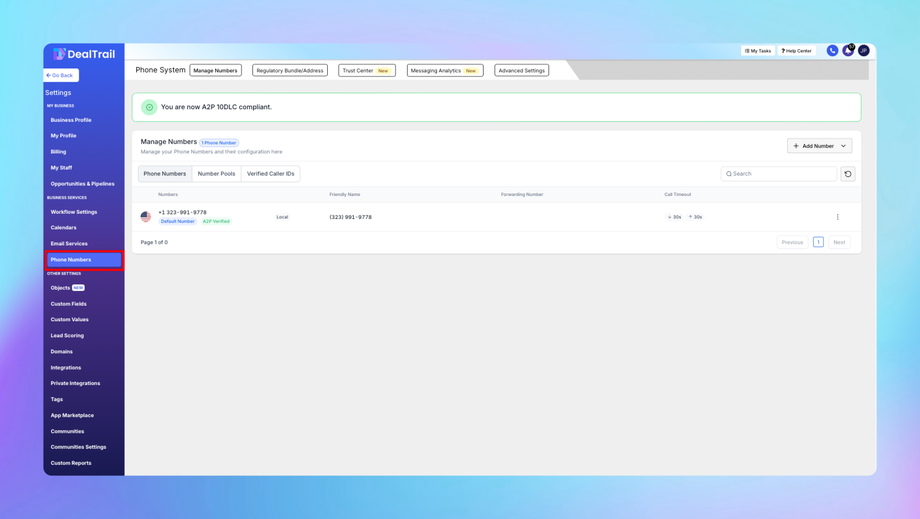
Task: Open Opportunities & Pipelines settings
Action: pyautogui.click(x=82, y=184)
